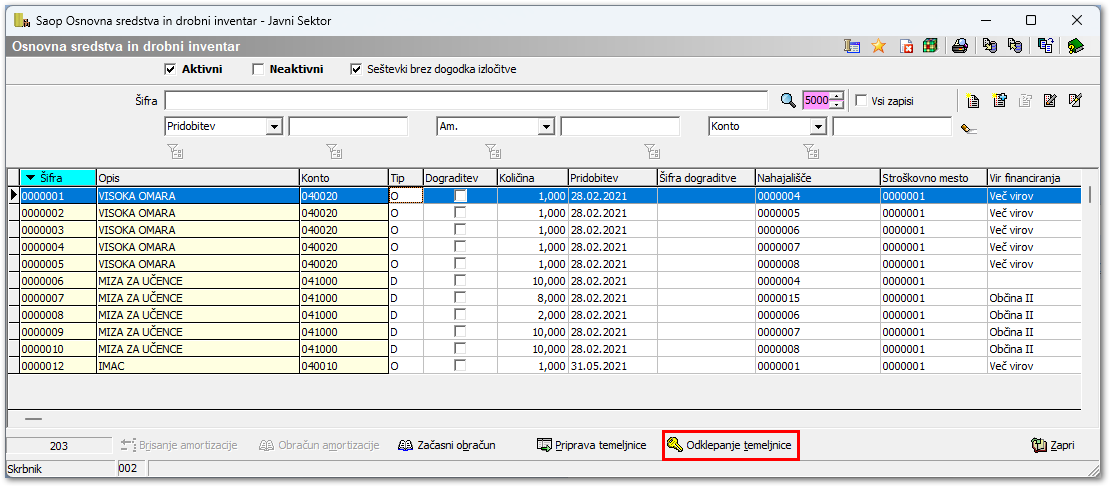
Task: Click the 5000 record limit field
Action: [x=817, y=101]
